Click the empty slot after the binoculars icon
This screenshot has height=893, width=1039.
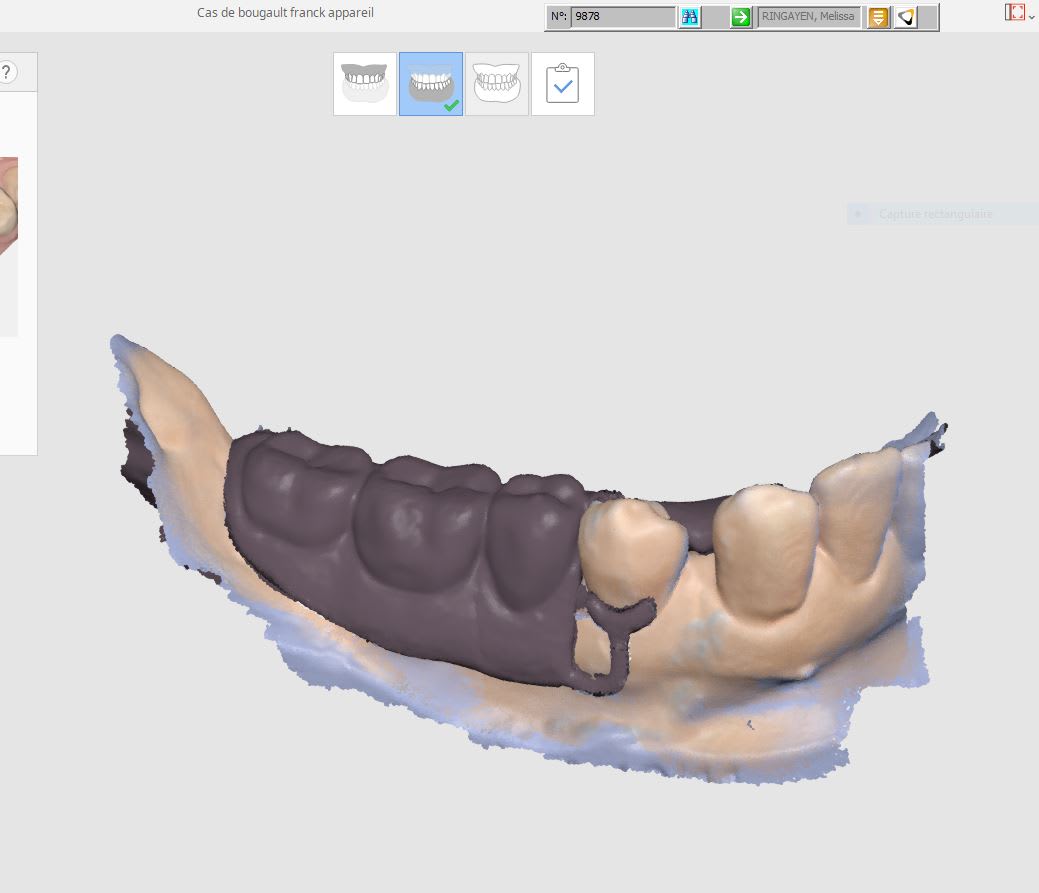coord(715,17)
